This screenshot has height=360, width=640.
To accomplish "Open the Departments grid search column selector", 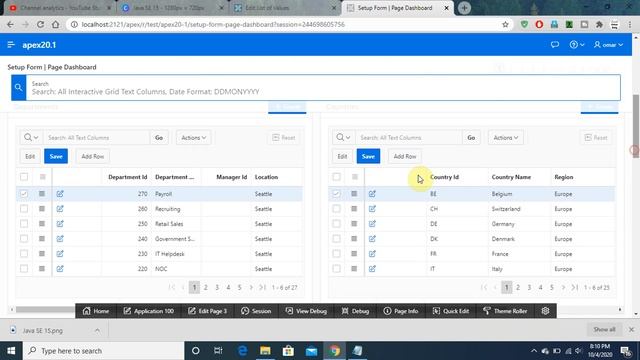I will point(31,138).
